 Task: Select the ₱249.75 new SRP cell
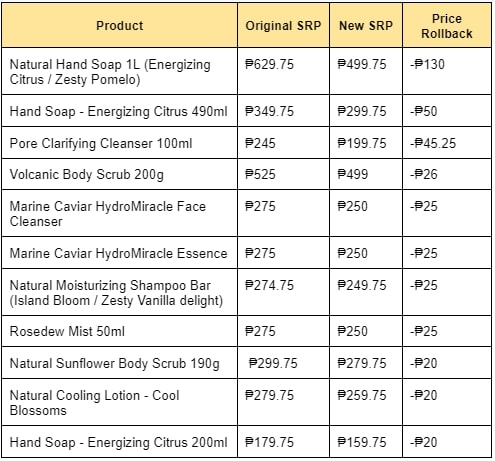pos(366,292)
